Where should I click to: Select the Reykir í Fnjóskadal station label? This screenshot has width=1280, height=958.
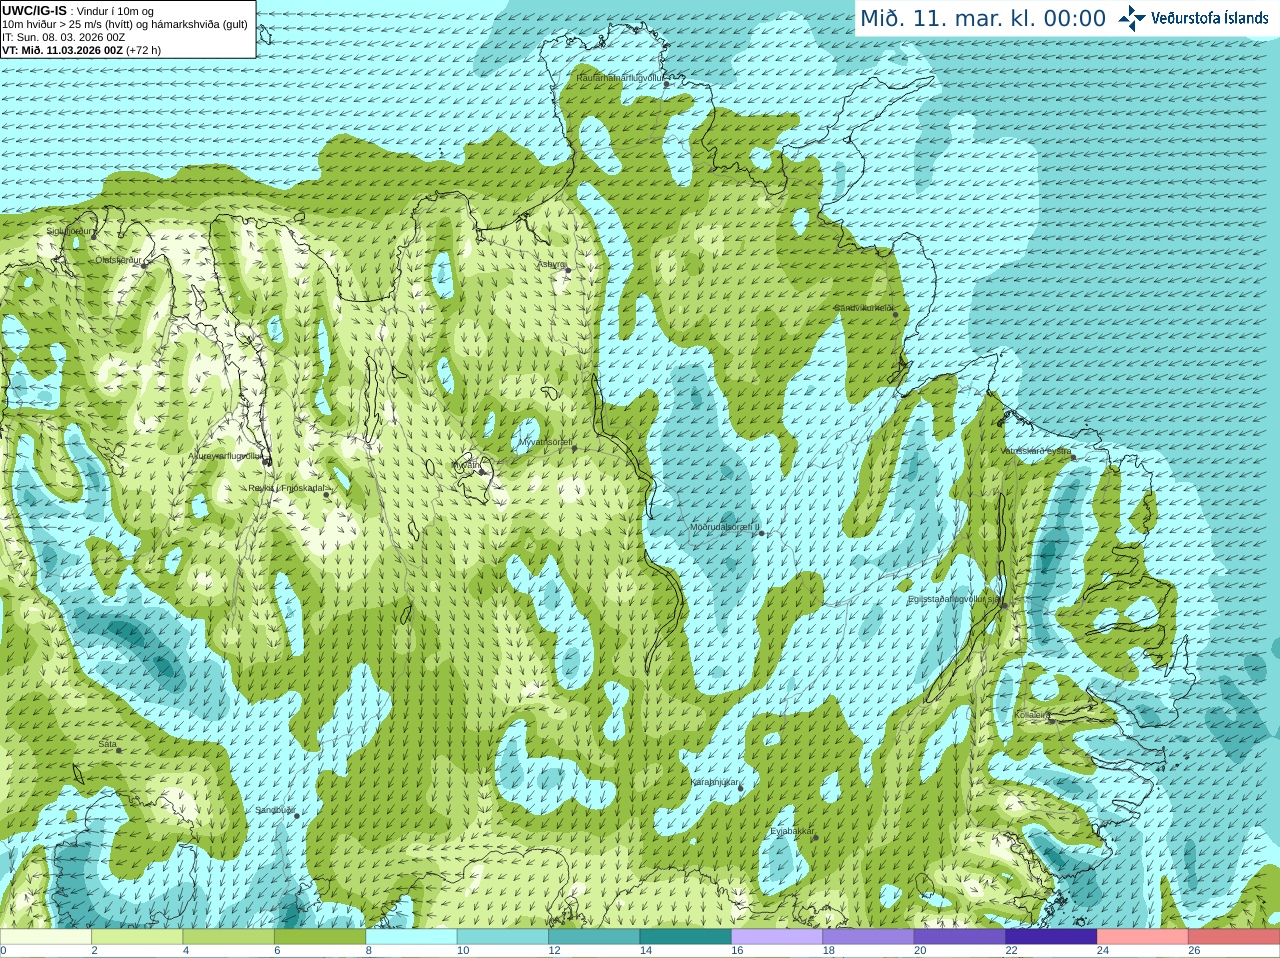pyautogui.click(x=288, y=488)
